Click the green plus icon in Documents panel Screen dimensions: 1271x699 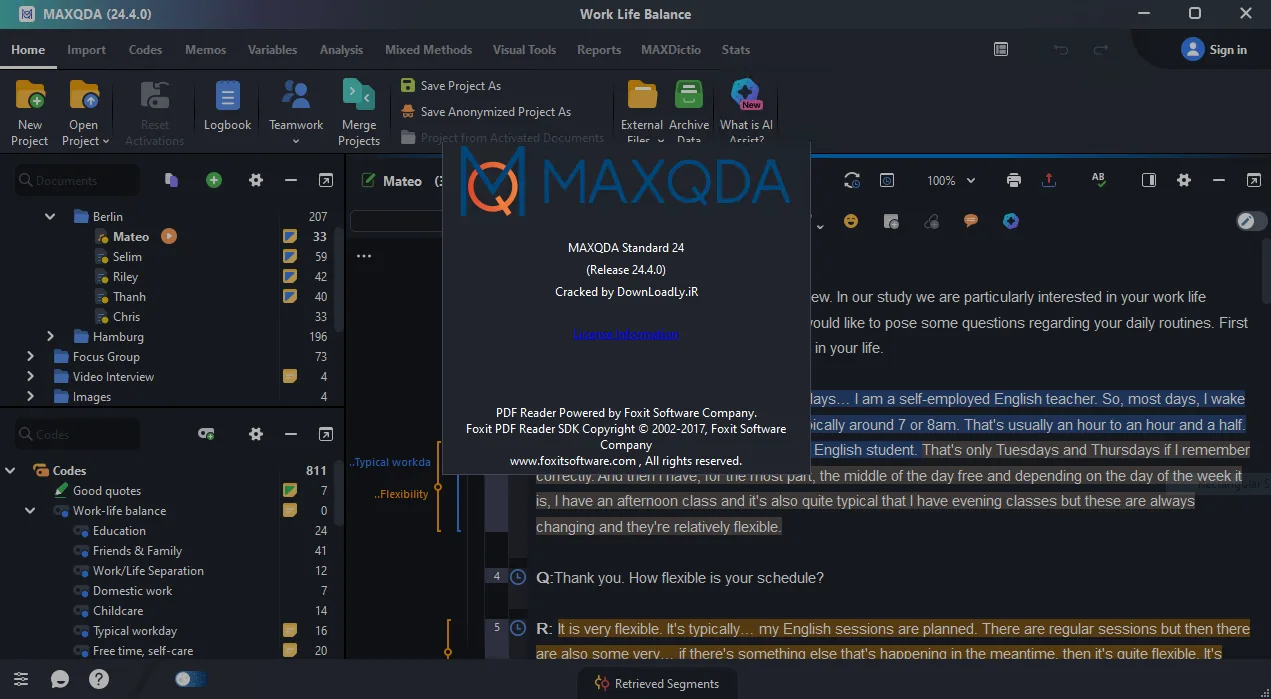[214, 180]
